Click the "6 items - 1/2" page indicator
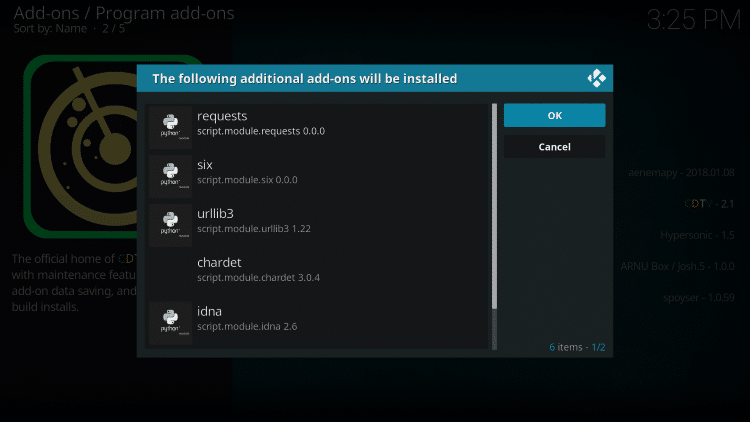 577,347
